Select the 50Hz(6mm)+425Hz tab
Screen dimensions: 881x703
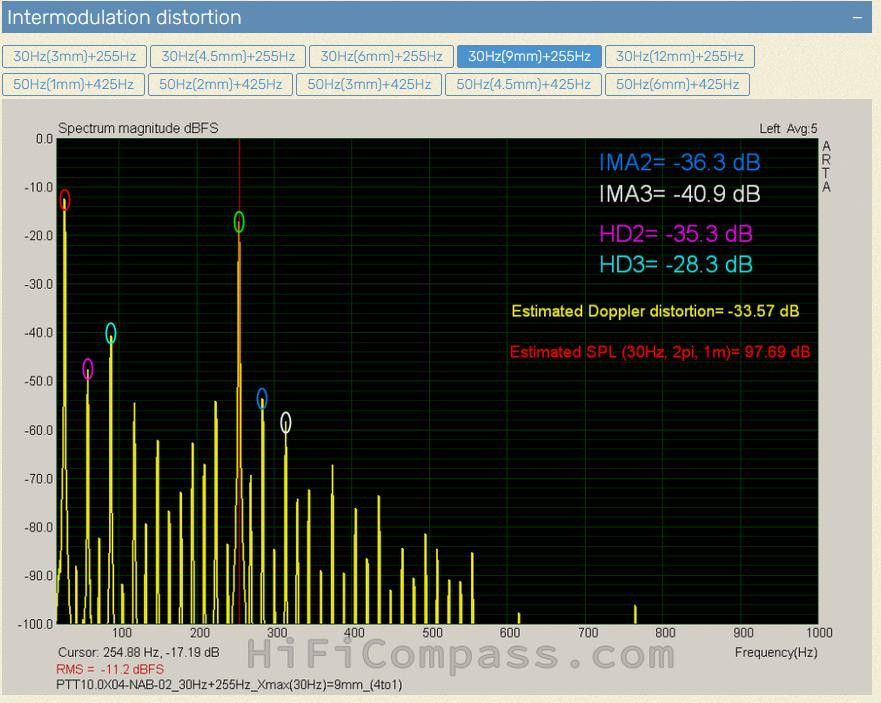tap(677, 85)
